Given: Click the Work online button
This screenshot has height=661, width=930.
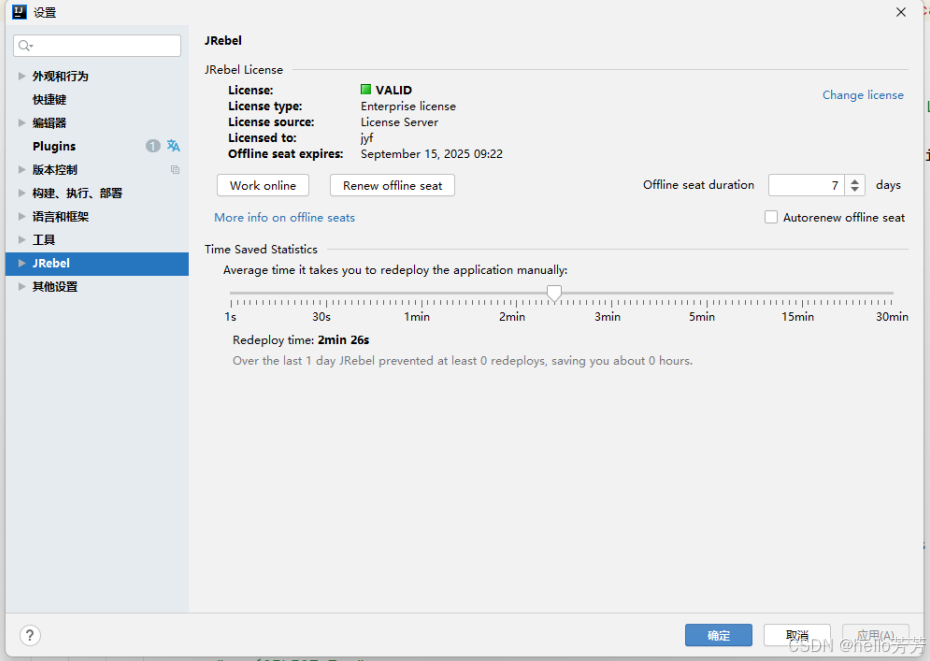Looking at the screenshot, I should coord(263,185).
